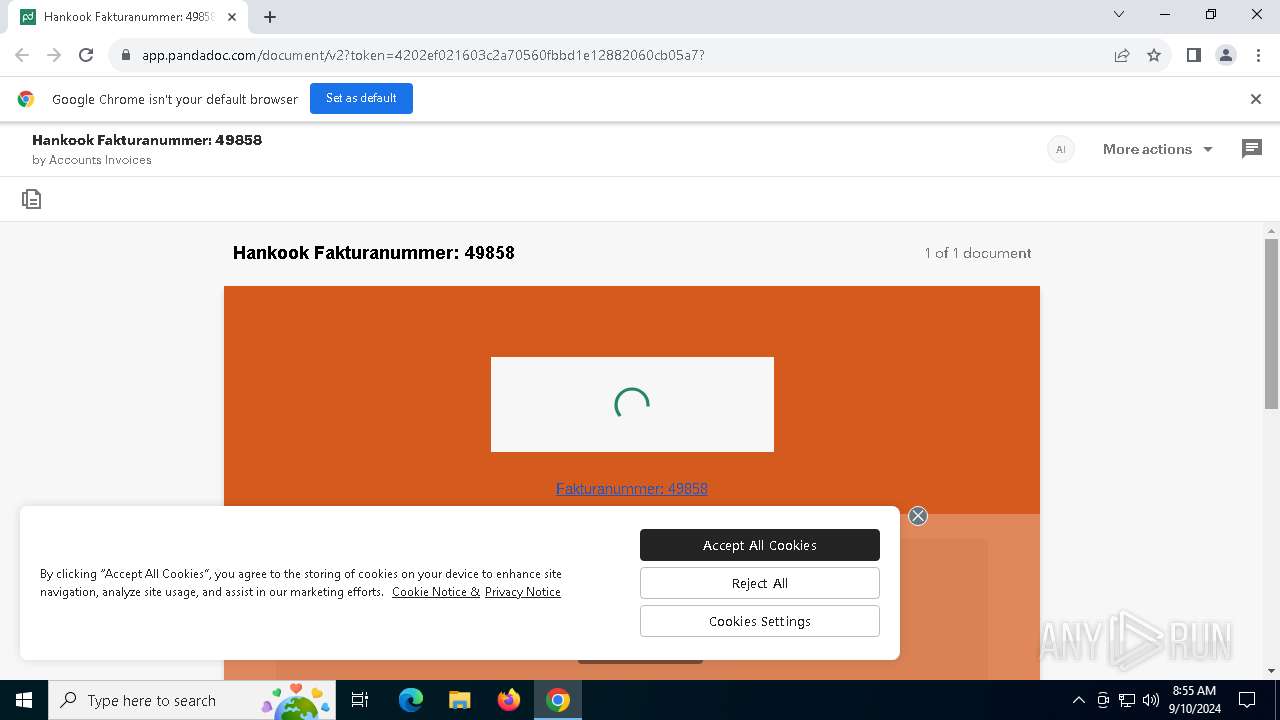
Task: Open Task View in taskbar
Action: [x=361, y=700]
